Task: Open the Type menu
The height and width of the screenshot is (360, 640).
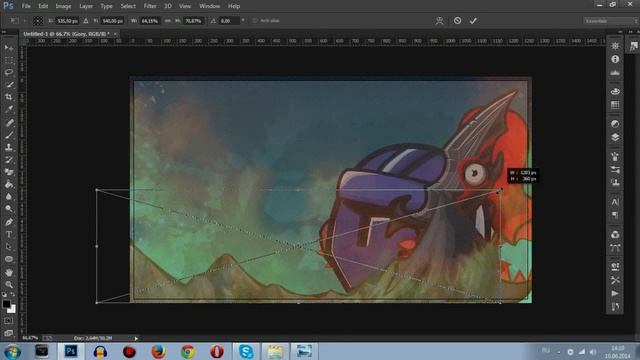Action: pos(107,6)
